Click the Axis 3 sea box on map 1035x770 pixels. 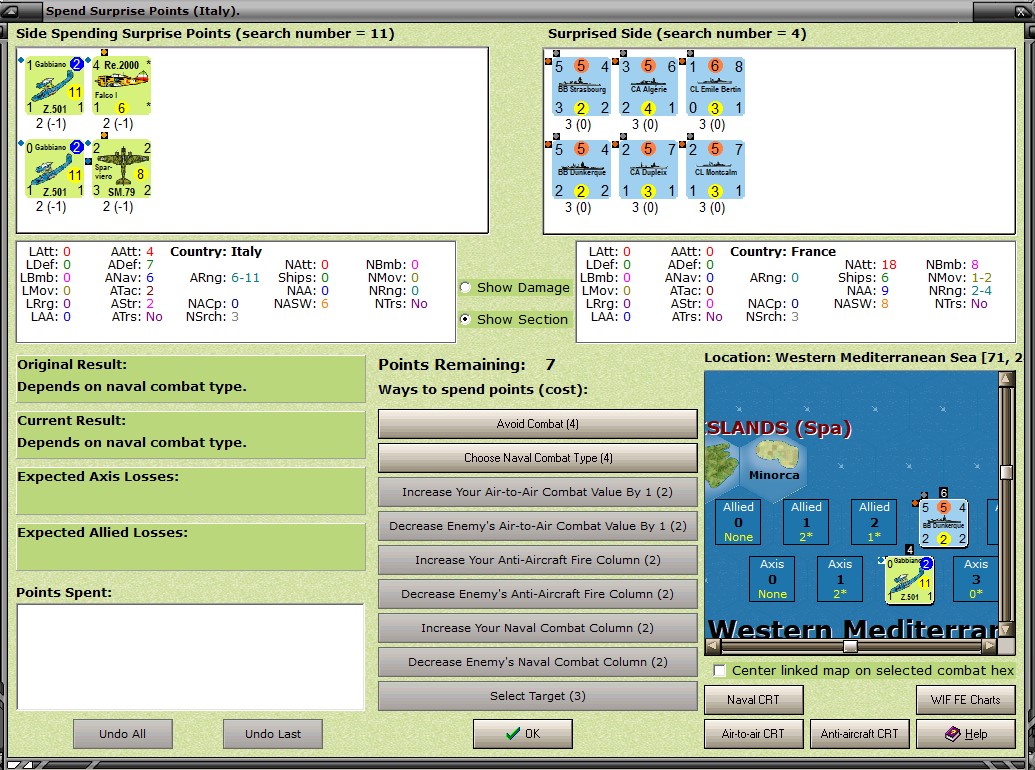[x=975, y=579]
